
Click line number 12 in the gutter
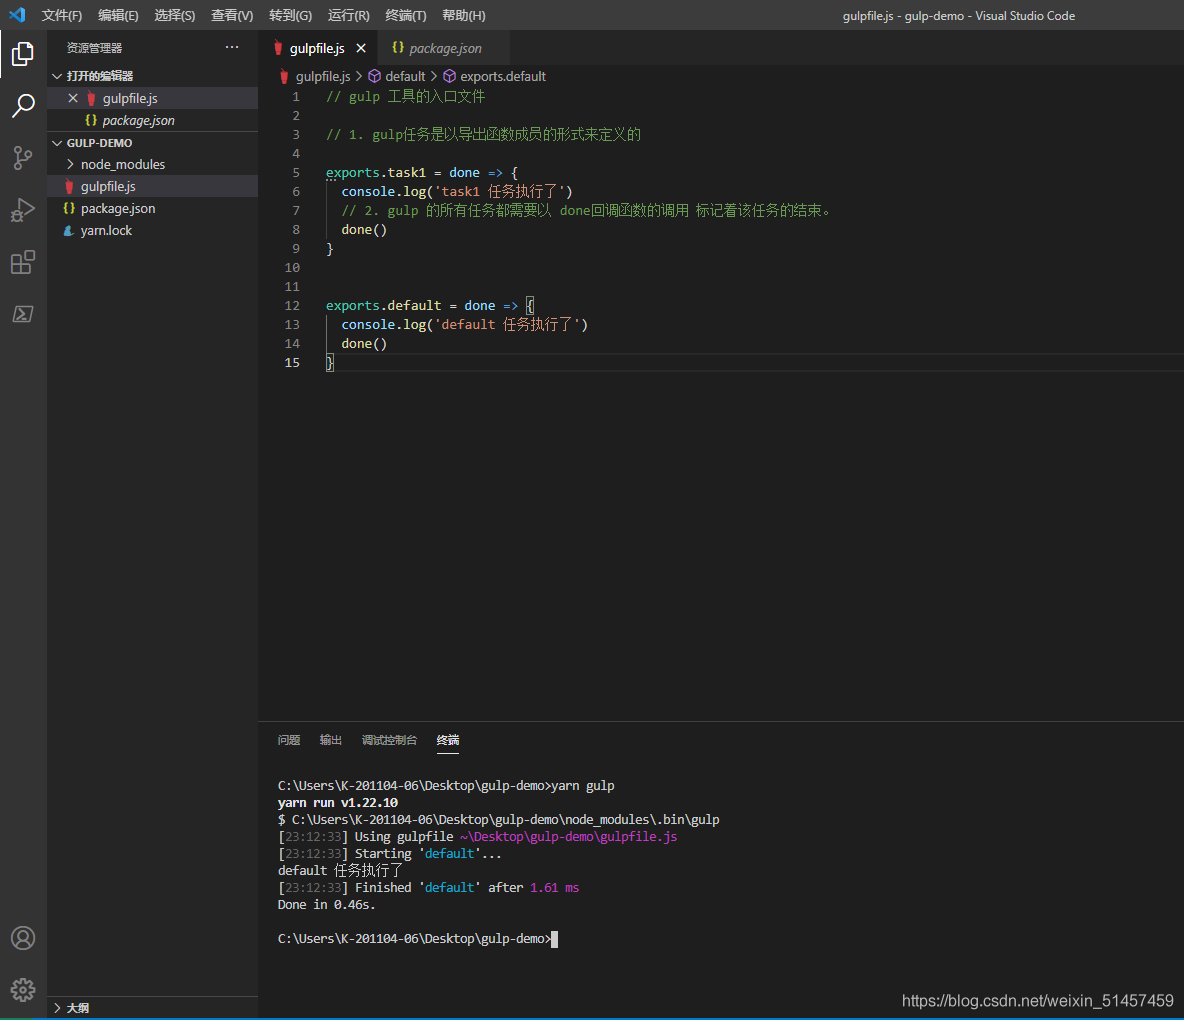[x=292, y=305]
